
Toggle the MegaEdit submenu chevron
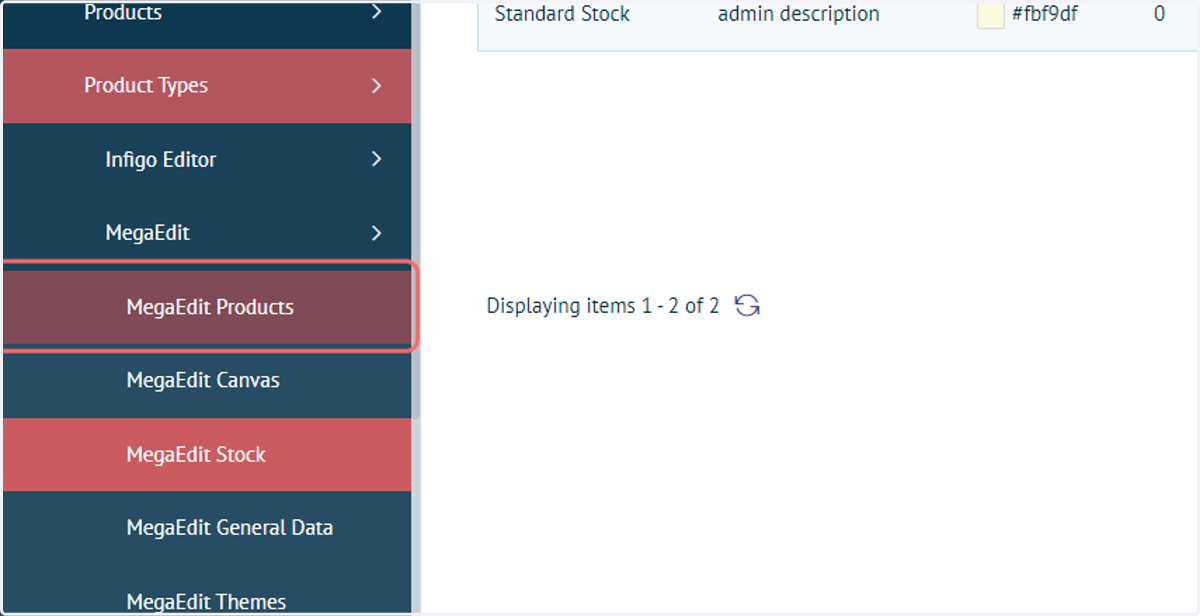click(376, 233)
